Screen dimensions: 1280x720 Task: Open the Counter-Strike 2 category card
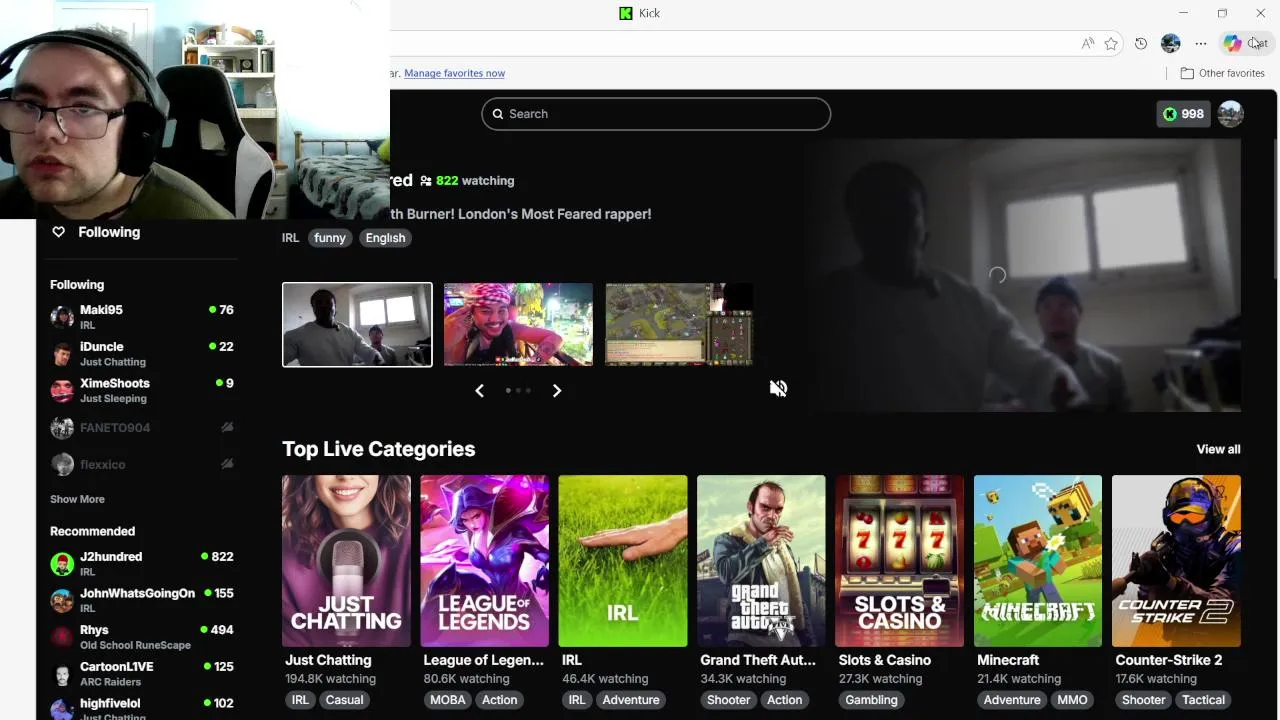[1176, 561]
